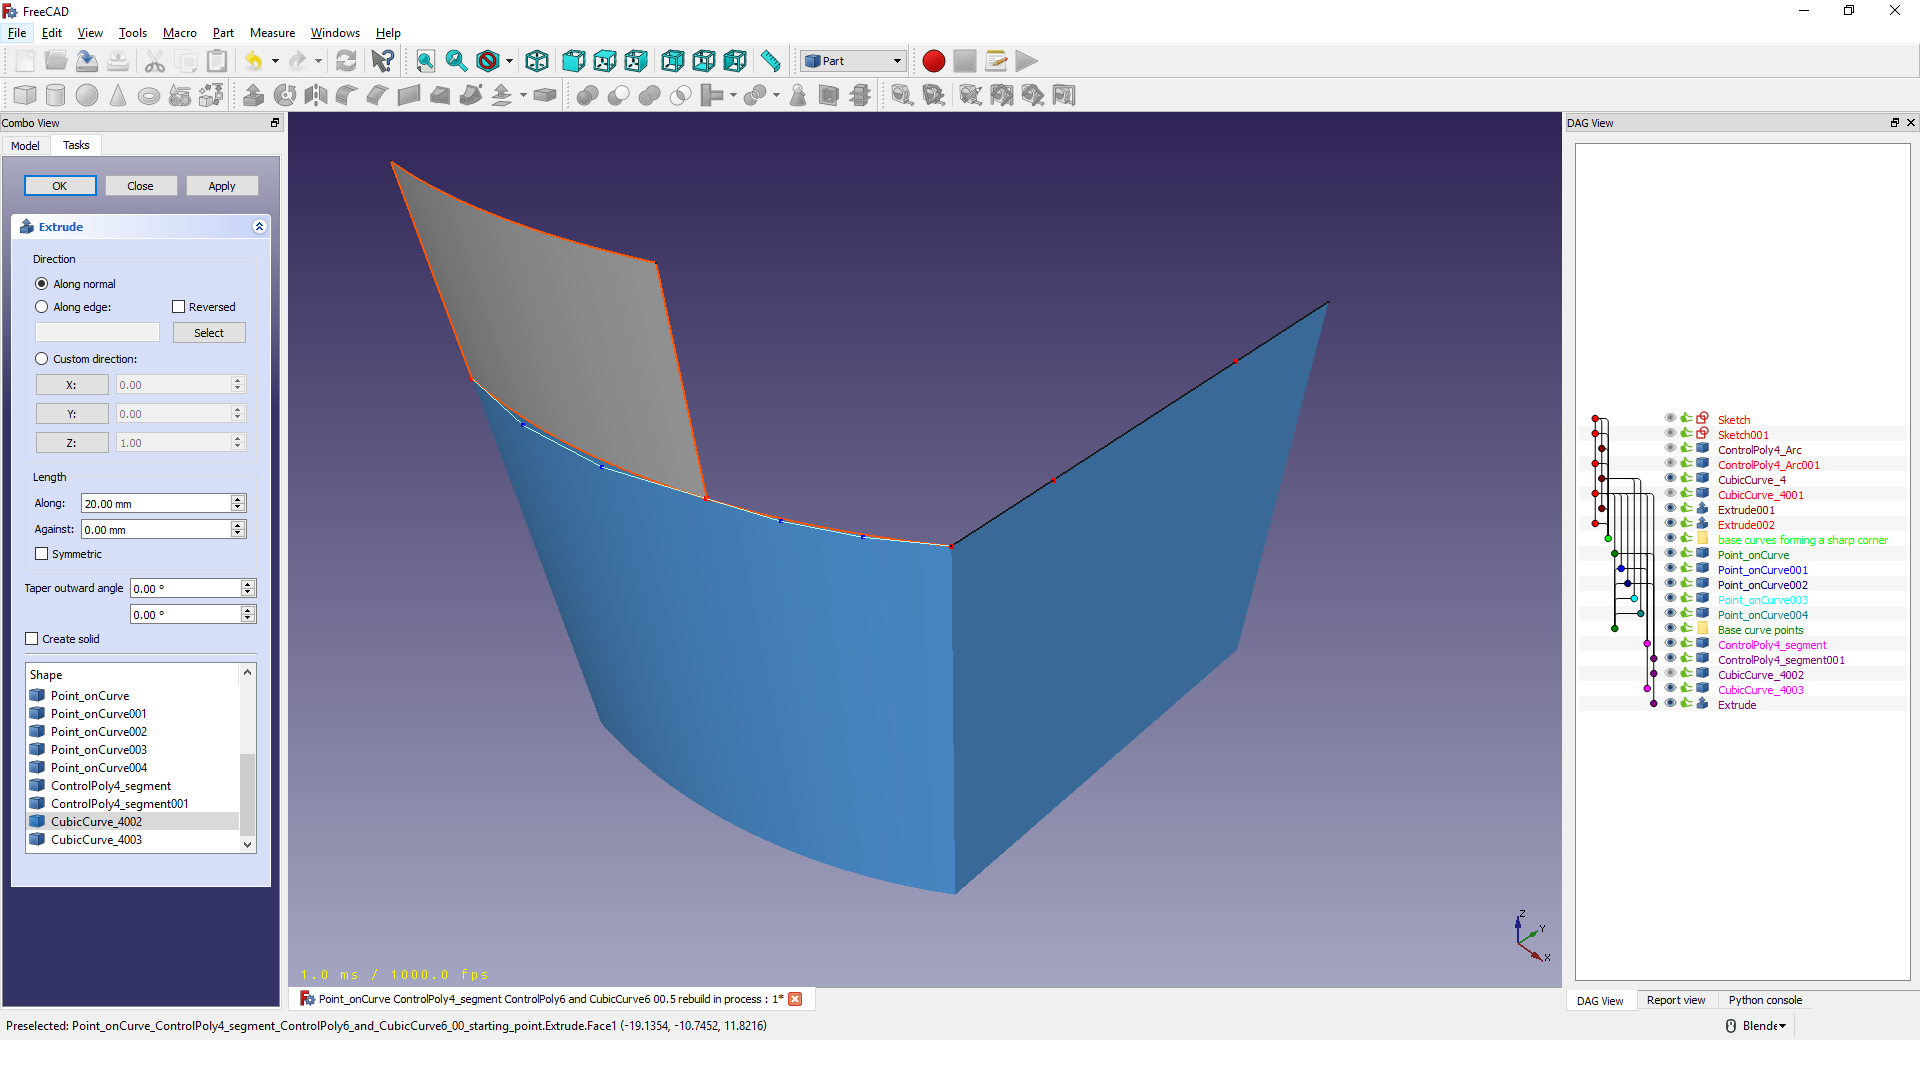Click the measure distance ruler icon

pyautogui.click(x=770, y=61)
